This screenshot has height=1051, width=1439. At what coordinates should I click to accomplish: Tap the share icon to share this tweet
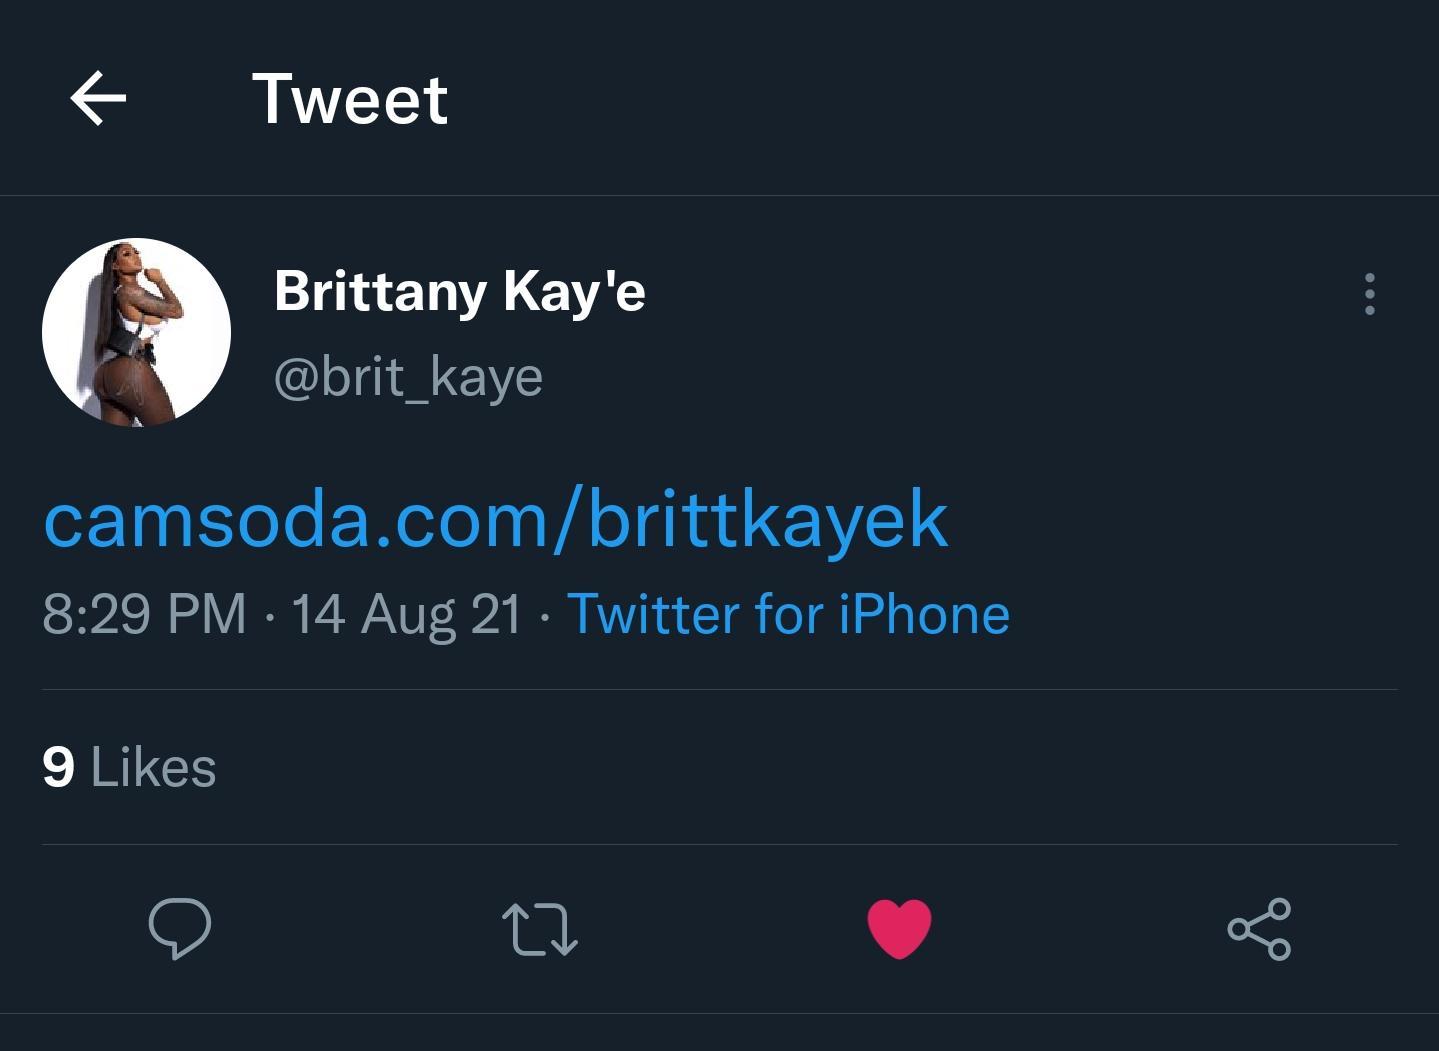[x=1259, y=930]
